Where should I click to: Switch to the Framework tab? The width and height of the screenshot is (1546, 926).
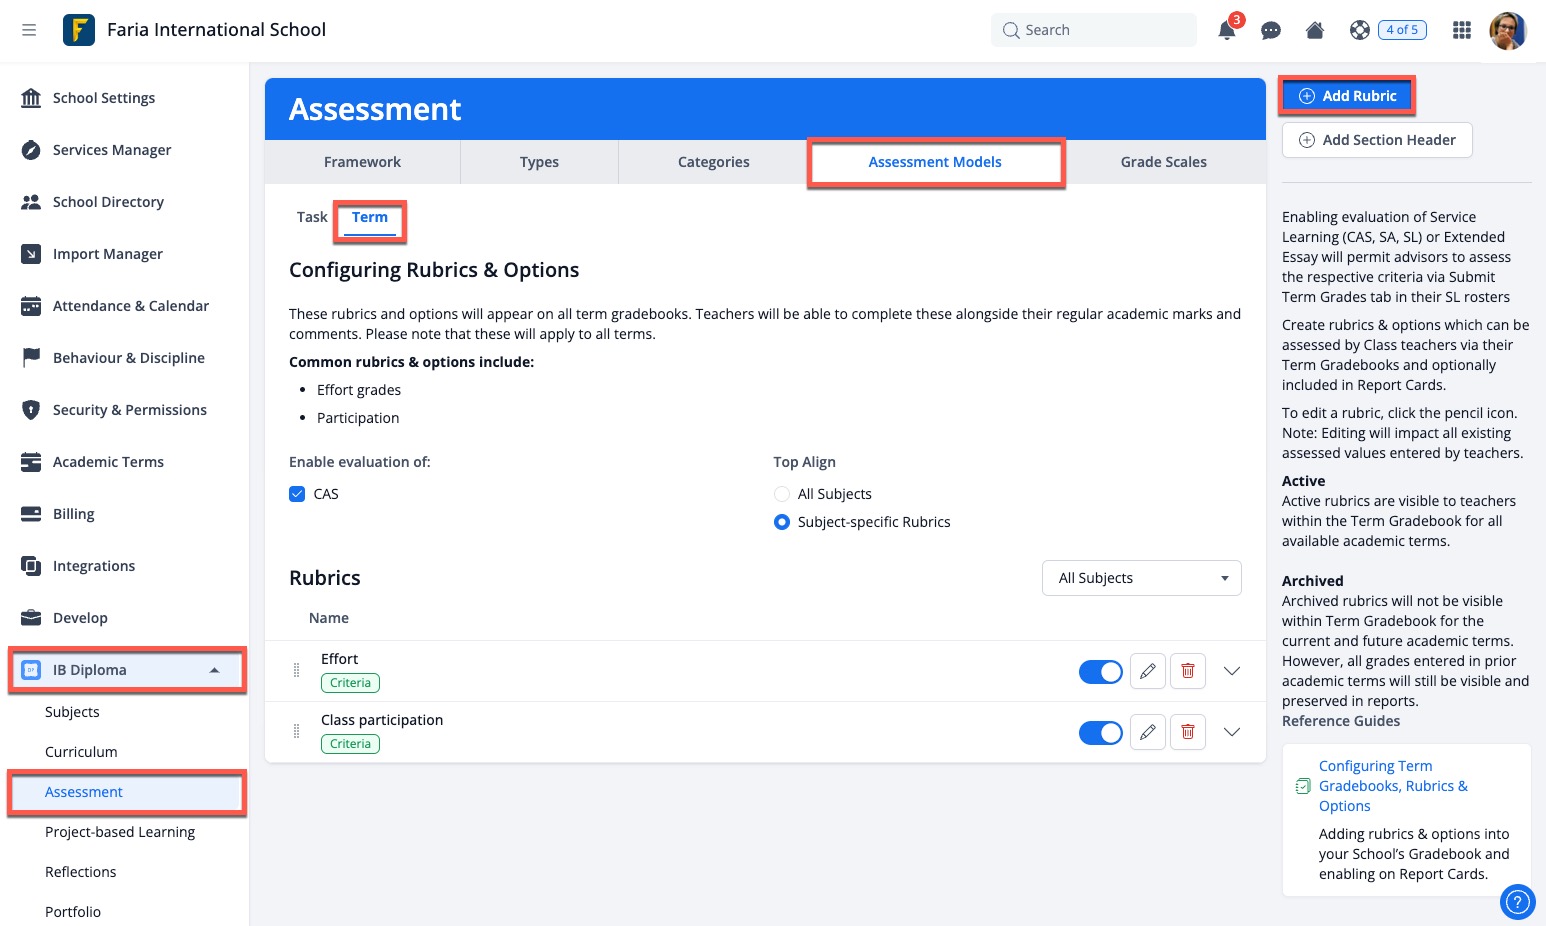(x=362, y=162)
